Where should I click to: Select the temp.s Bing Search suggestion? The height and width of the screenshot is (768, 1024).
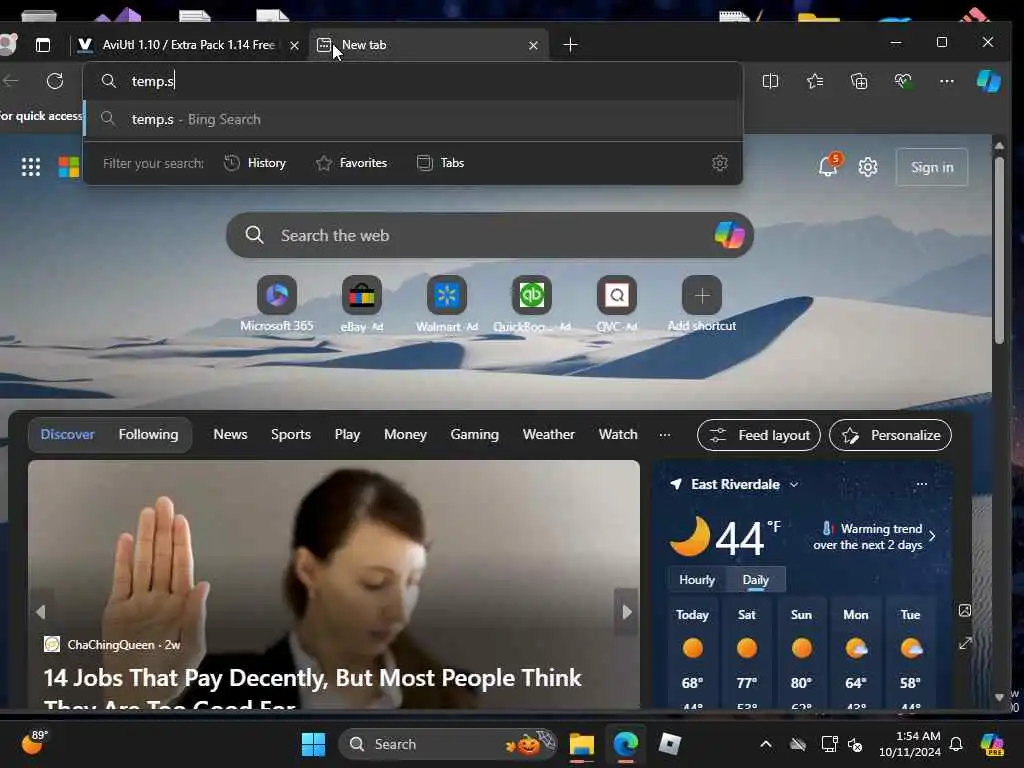pyautogui.click(x=413, y=120)
